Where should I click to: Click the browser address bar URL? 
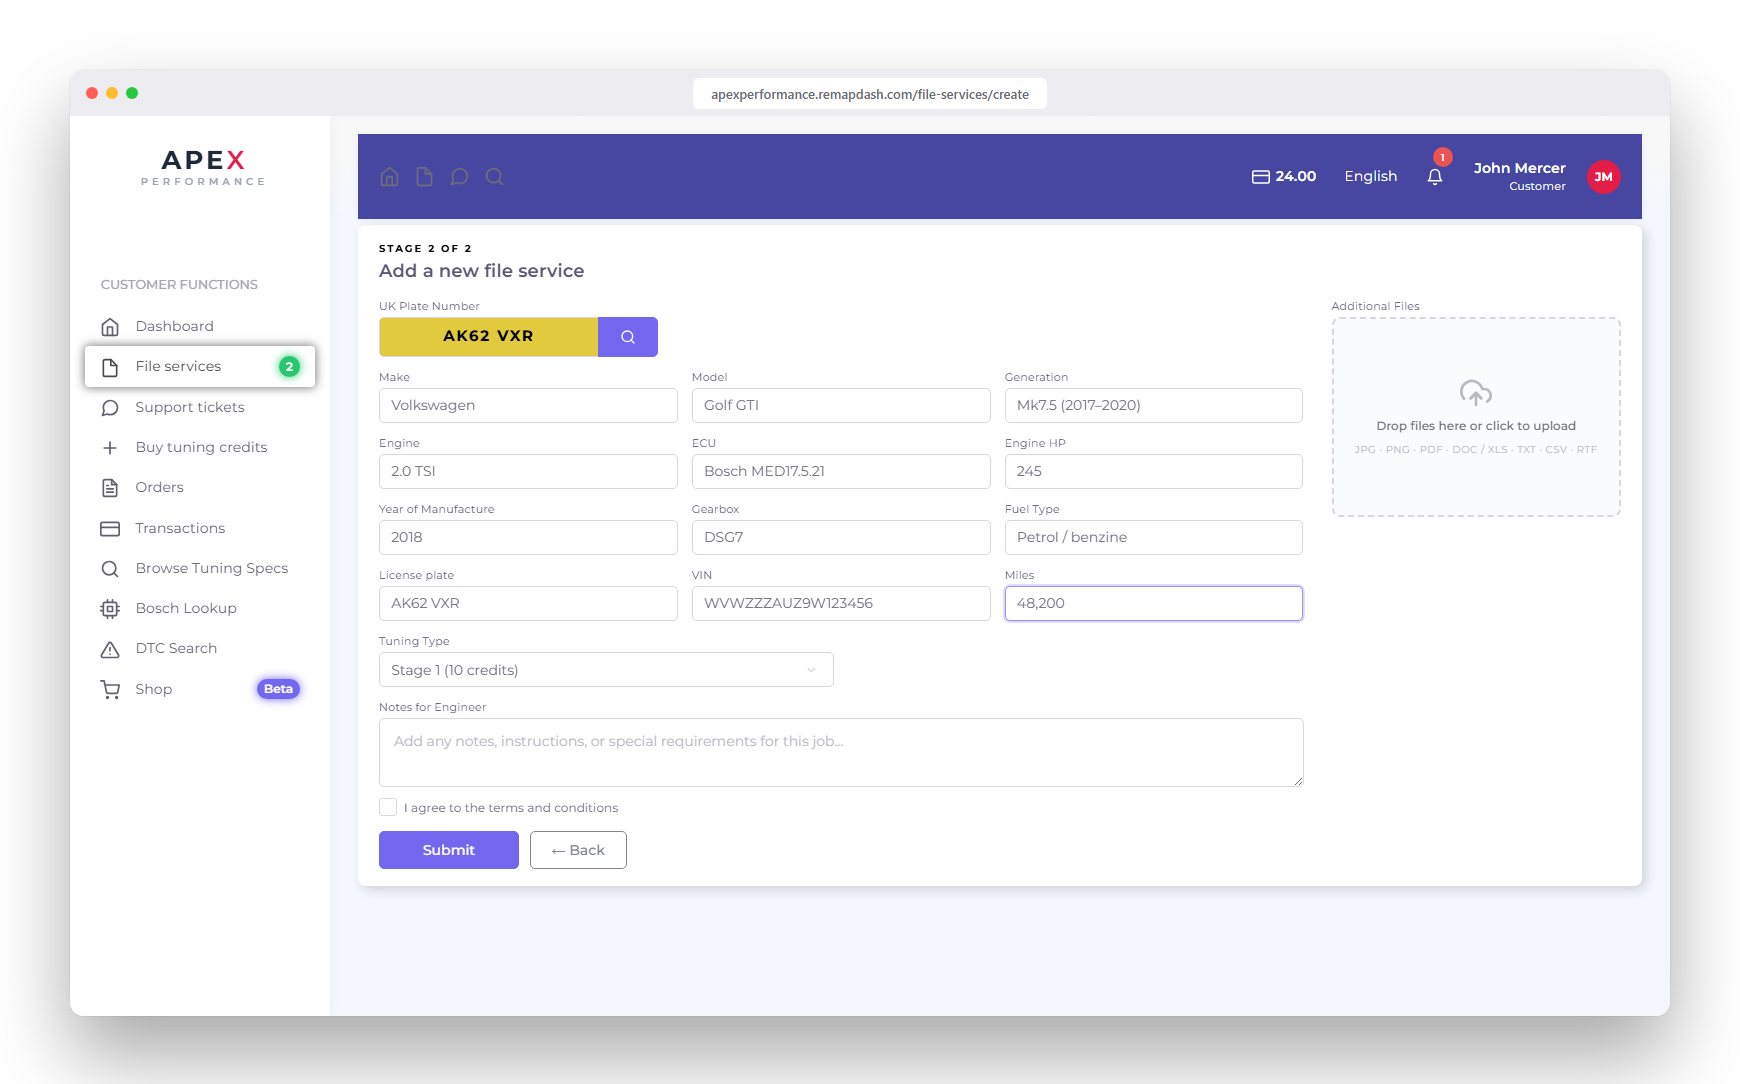pos(870,95)
